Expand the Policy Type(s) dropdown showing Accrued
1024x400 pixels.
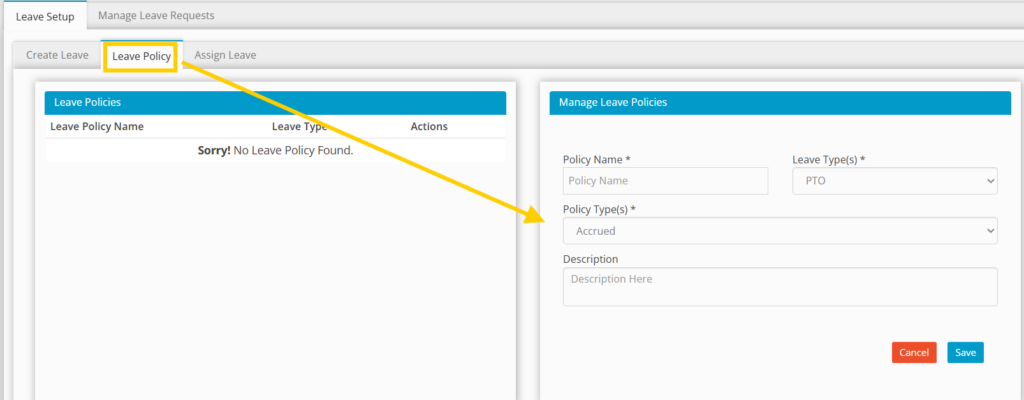tap(780, 231)
